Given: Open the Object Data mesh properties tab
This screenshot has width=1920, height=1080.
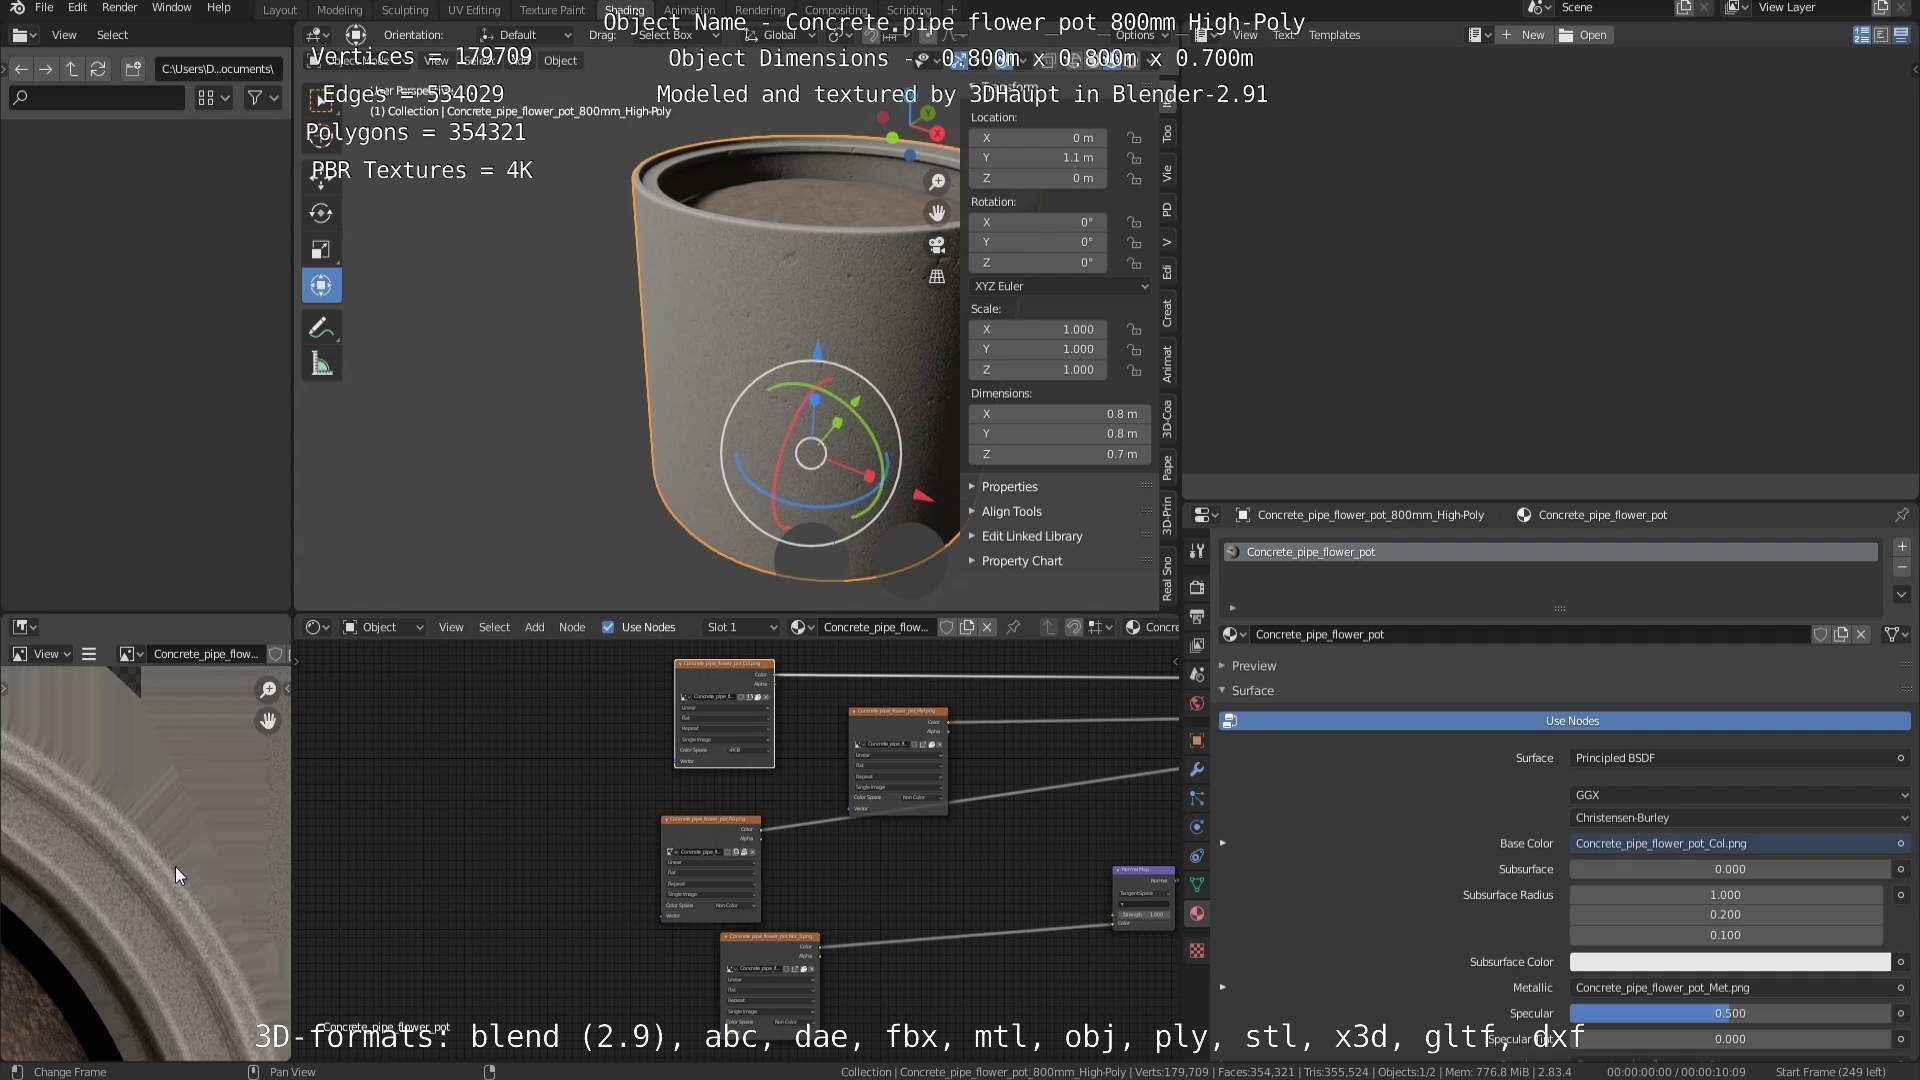Looking at the screenshot, I should [x=1197, y=886].
